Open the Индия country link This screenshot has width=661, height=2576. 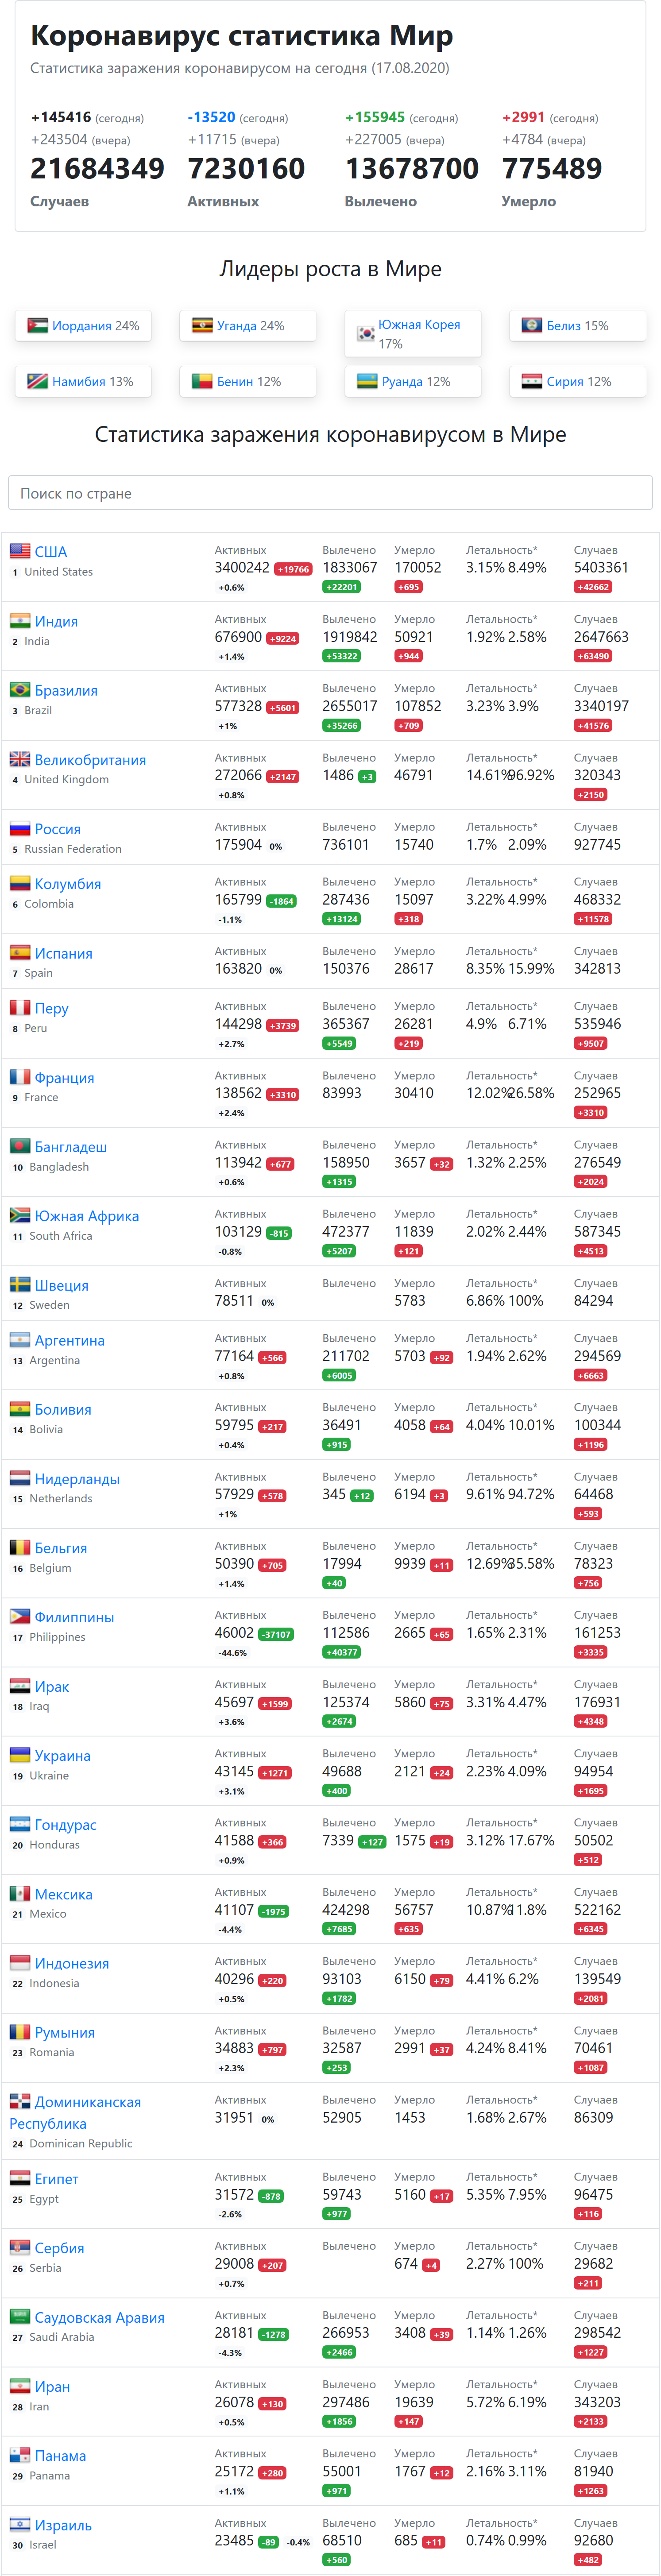(56, 621)
